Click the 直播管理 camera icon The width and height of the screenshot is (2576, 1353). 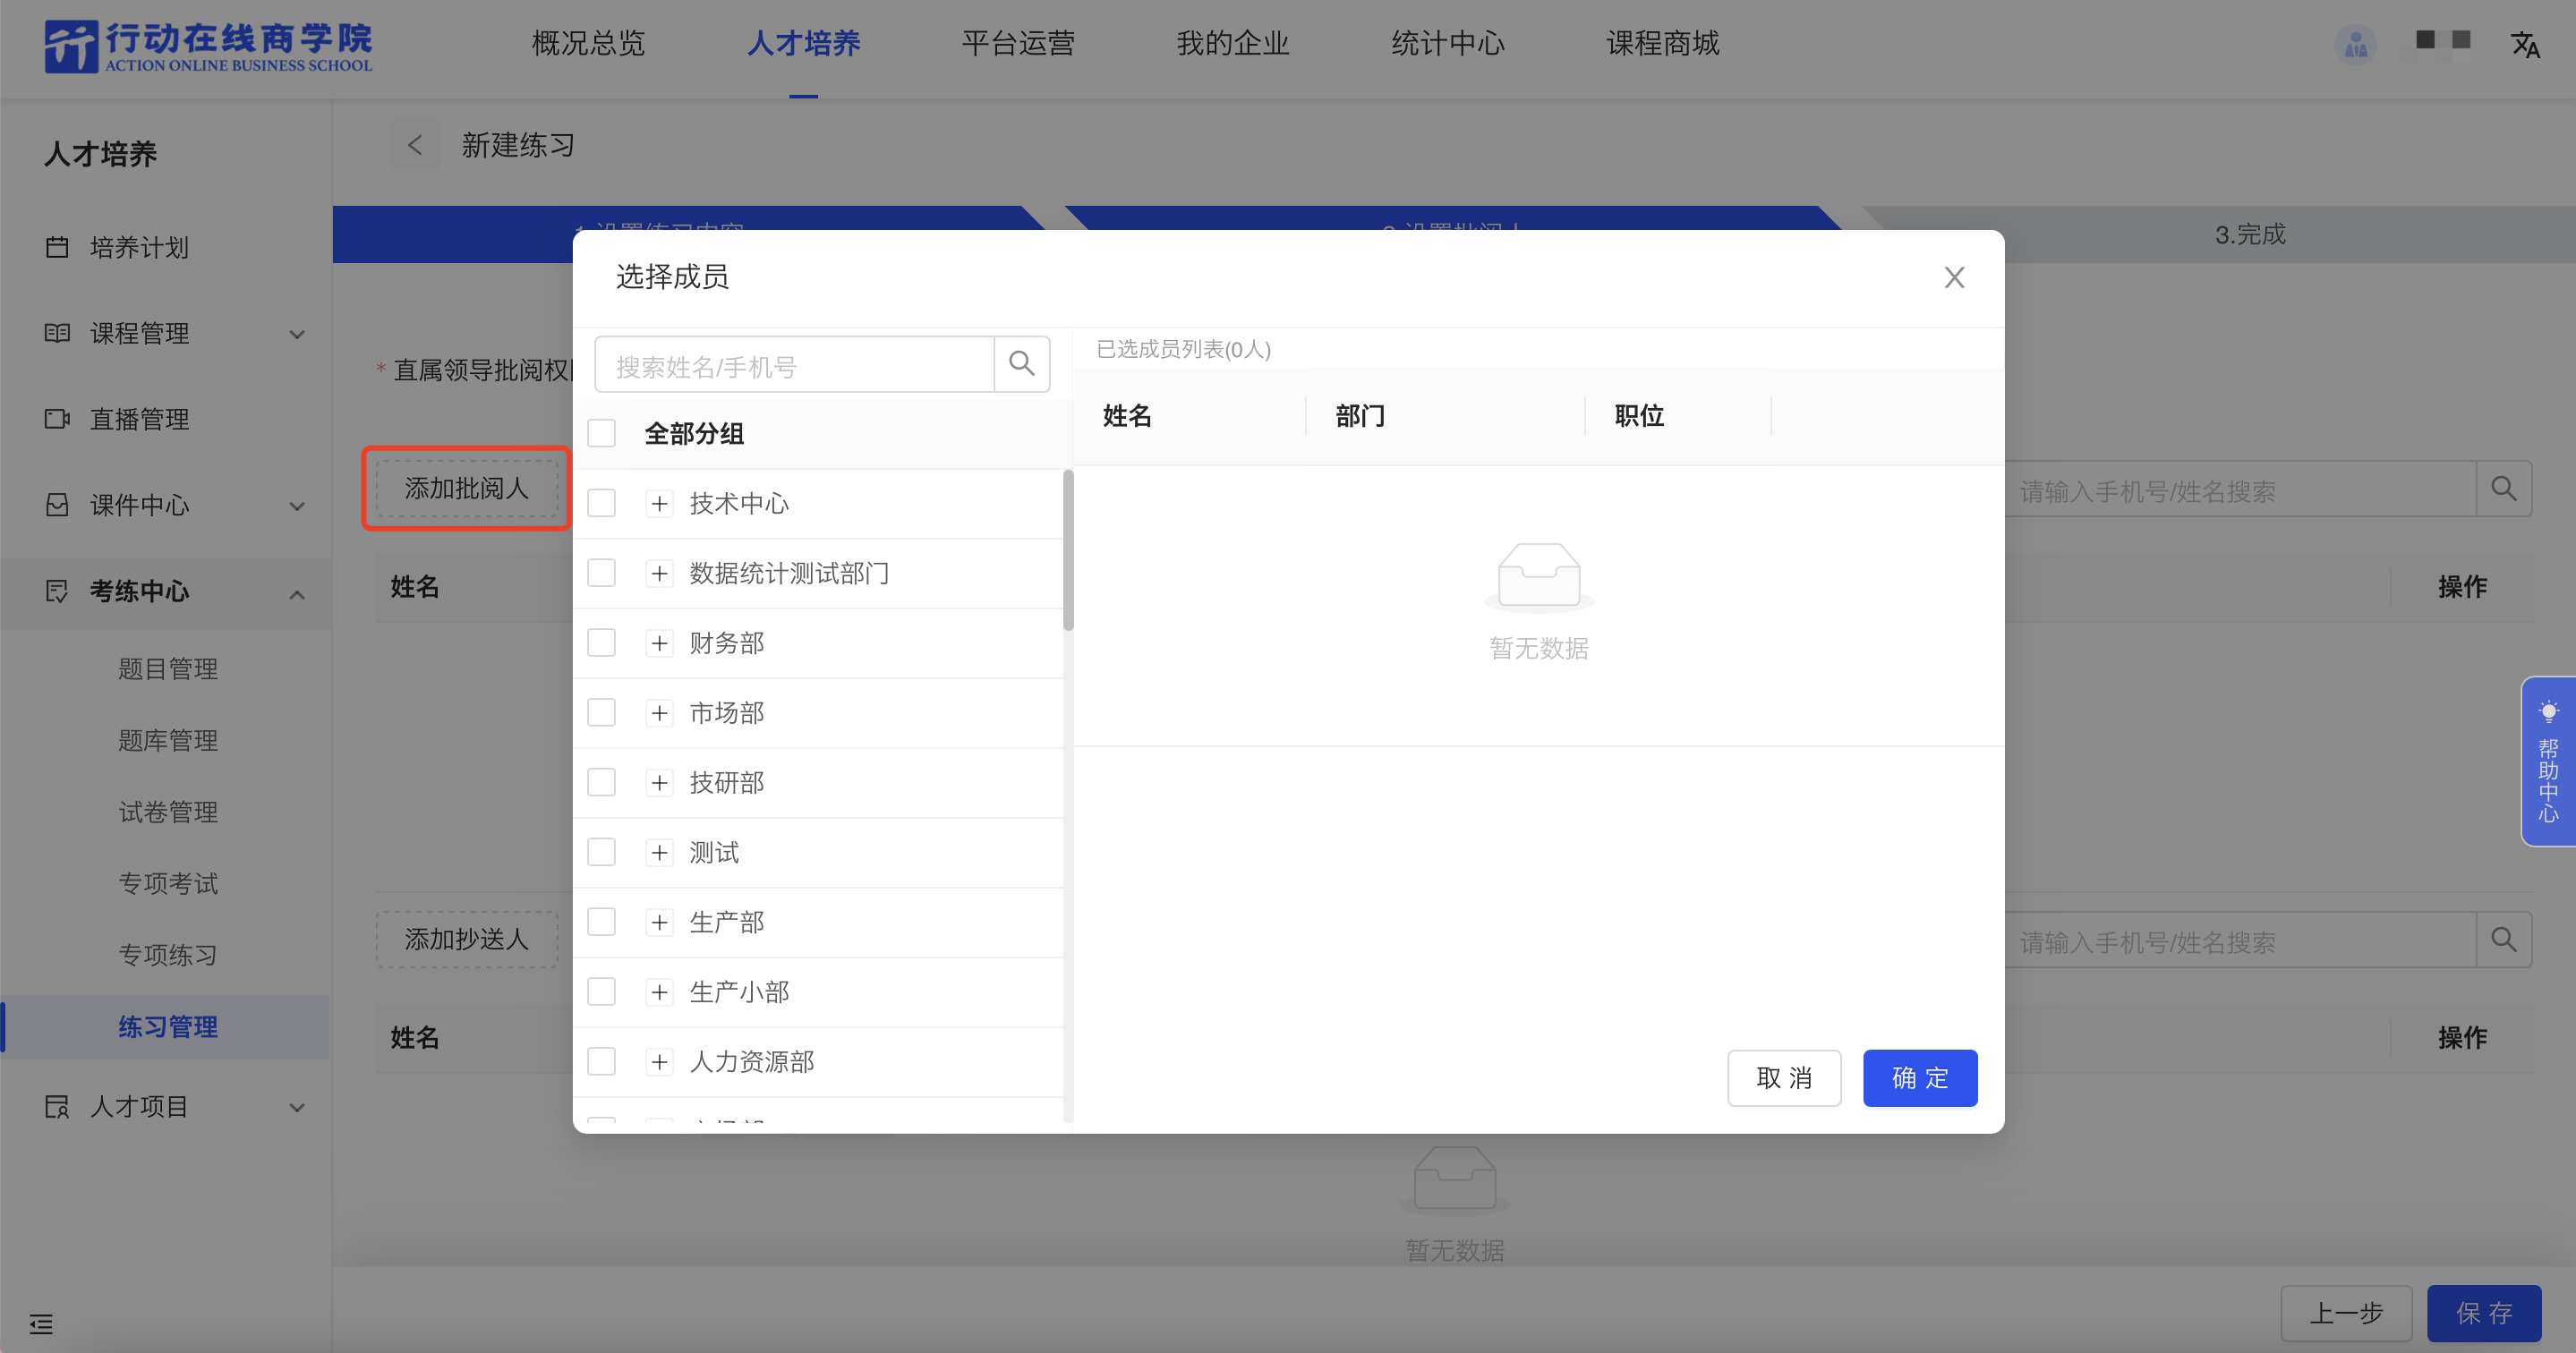tap(57, 419)
